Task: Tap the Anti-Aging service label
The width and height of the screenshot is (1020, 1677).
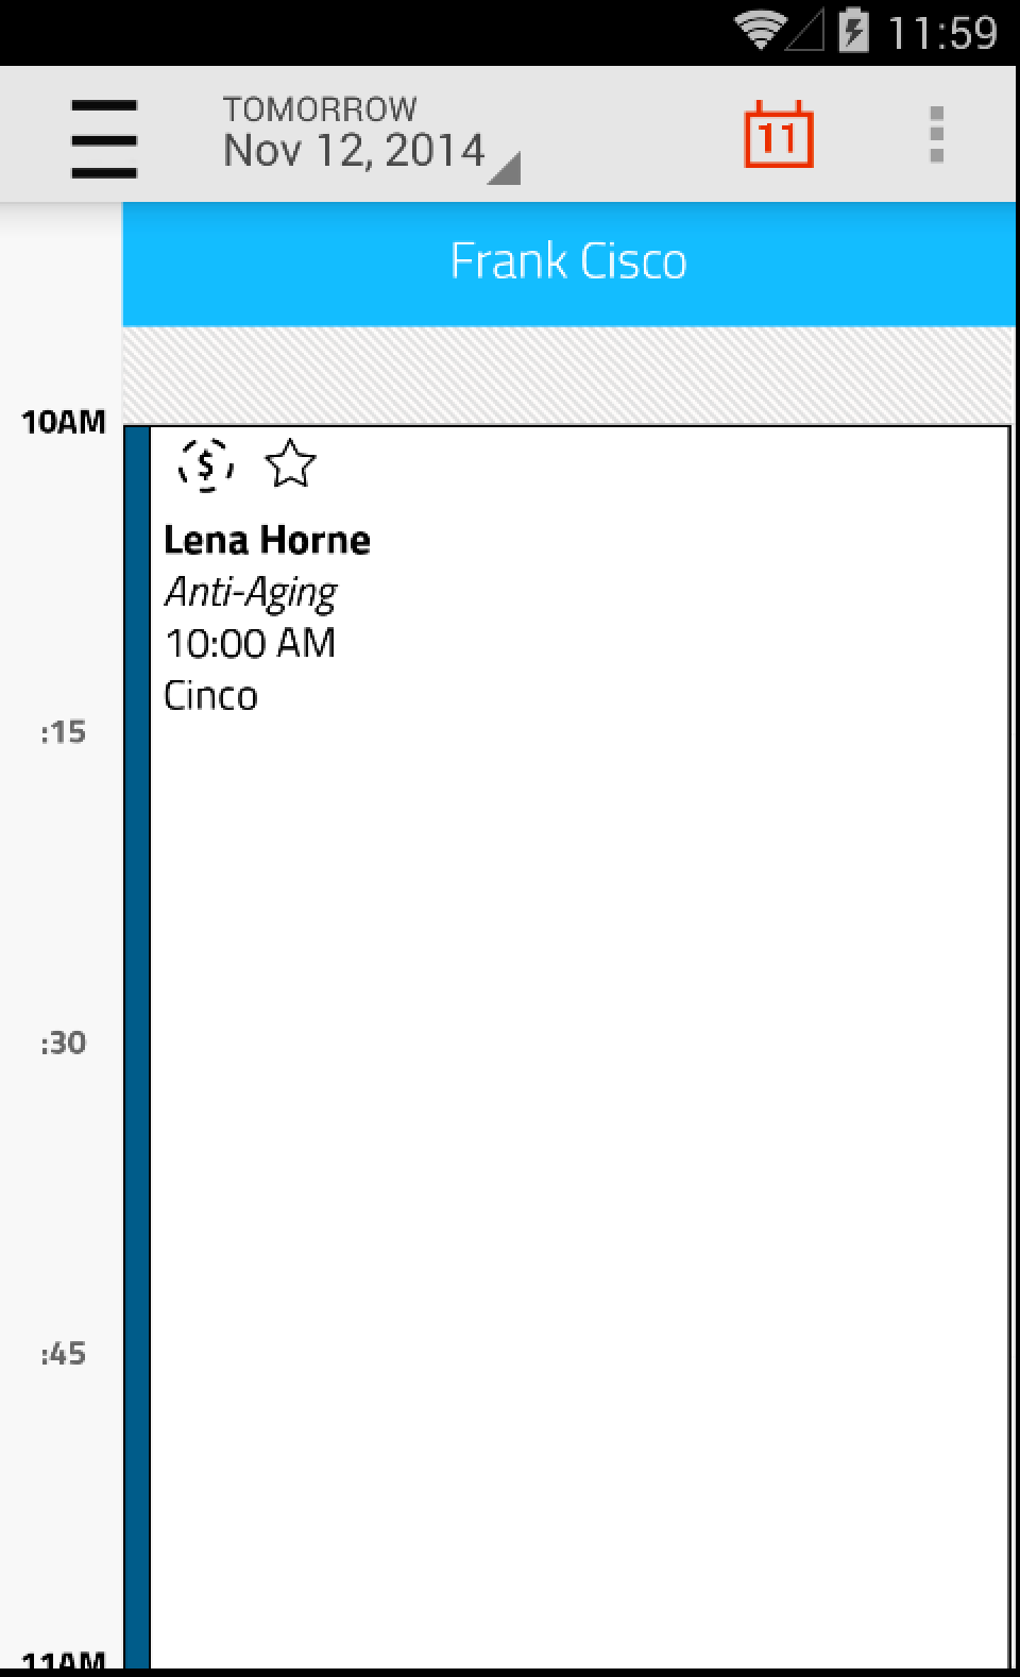Action: tap(251, 592)
